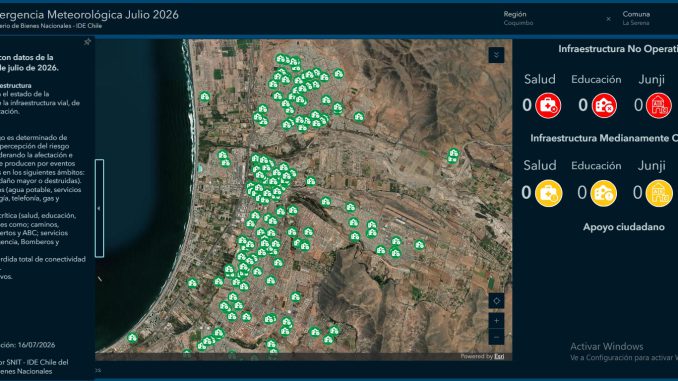Click the 'Salud' label above the red indicator
Image resolution: width=678 pixels, height=381 pixels.
point(540,80)
